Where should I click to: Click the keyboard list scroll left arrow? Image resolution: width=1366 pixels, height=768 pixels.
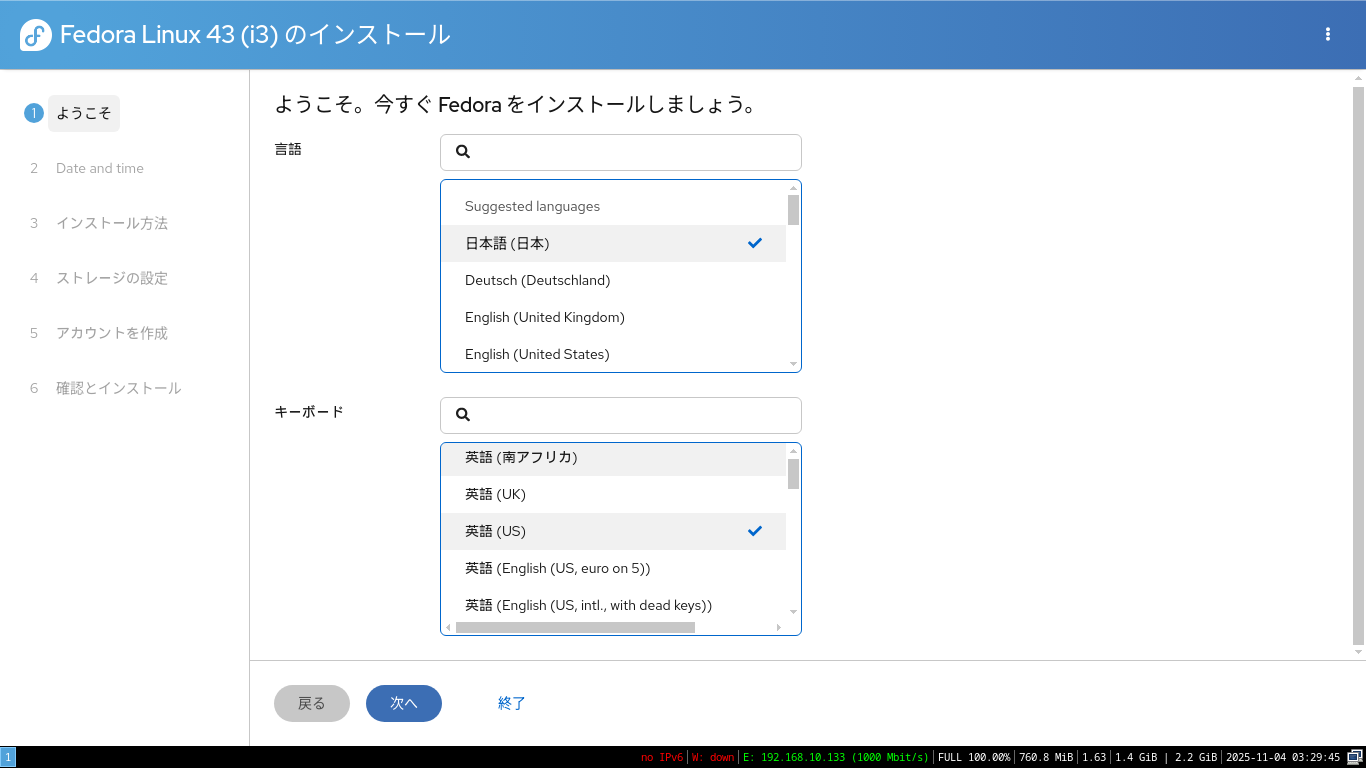coord(448,628)
